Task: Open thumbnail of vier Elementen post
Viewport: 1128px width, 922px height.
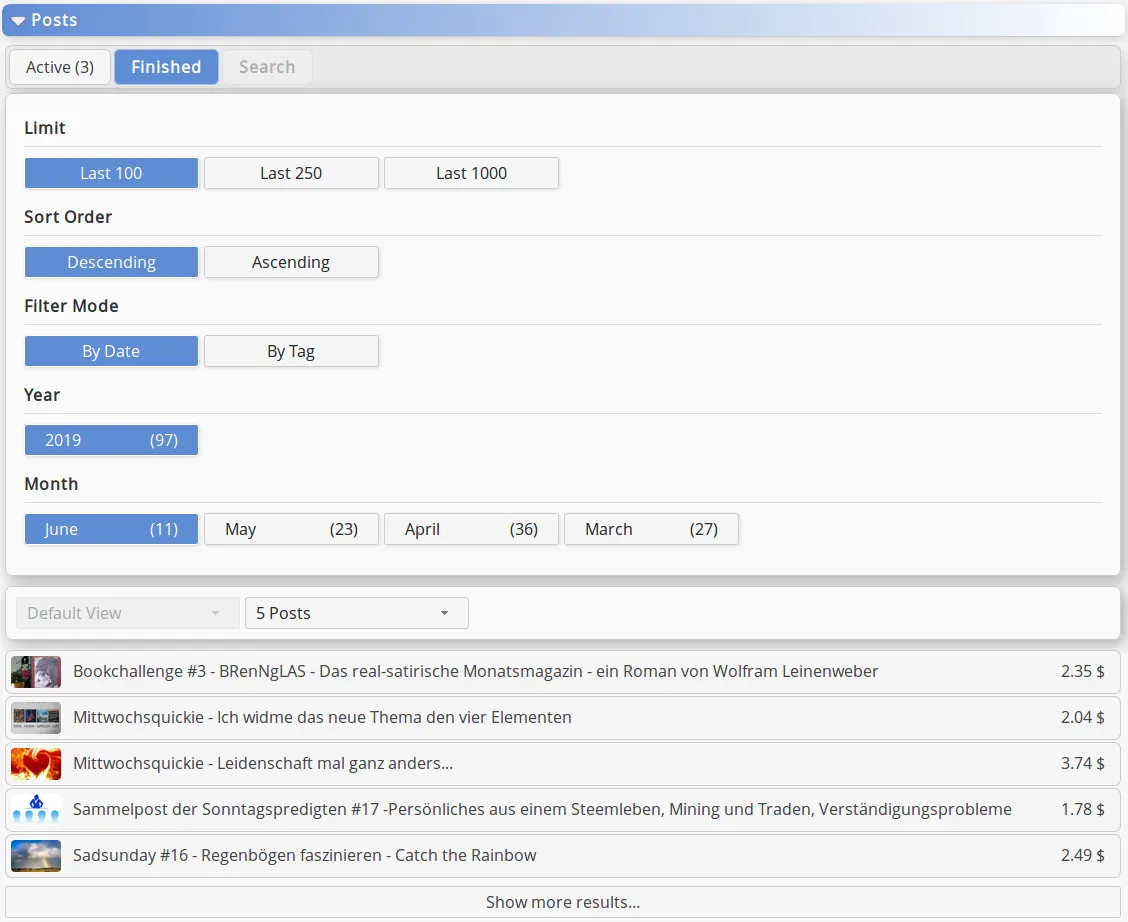Action: [36, 718]
